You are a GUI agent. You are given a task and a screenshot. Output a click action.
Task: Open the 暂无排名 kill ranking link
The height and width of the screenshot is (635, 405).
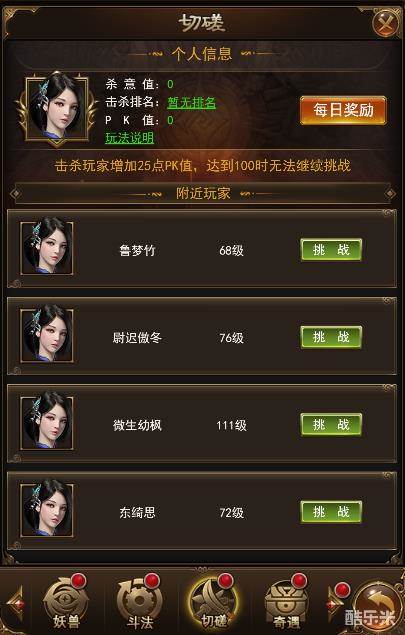[192, 102]
